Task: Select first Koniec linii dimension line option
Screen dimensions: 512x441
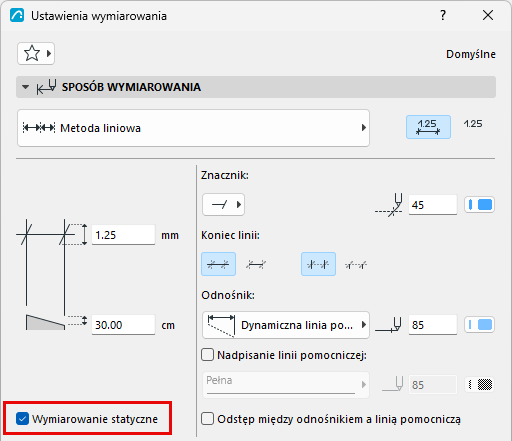Action: click(x=218, y=264)
